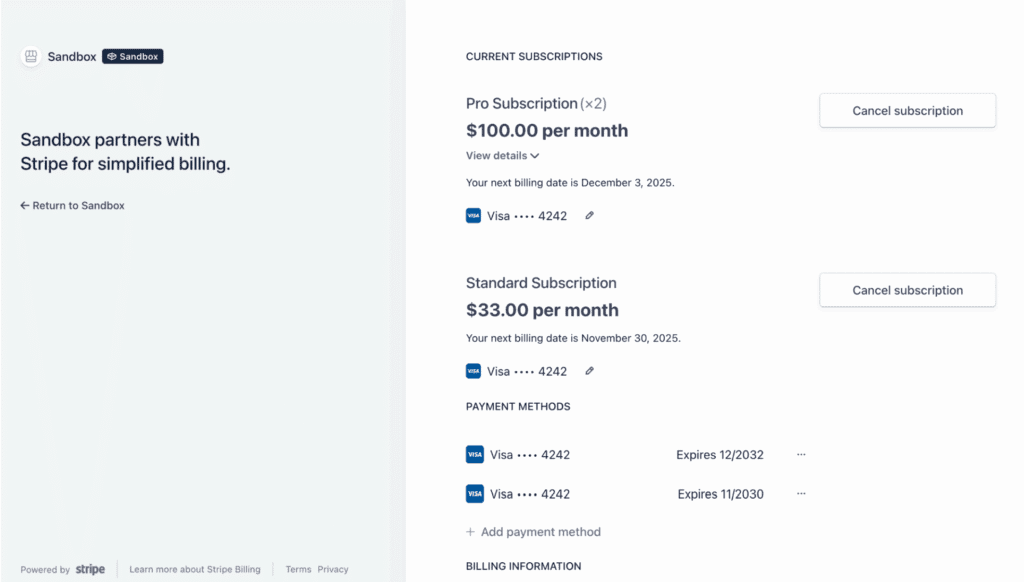Click Visa icon under Standard Subscription

[x=474, y=371]
